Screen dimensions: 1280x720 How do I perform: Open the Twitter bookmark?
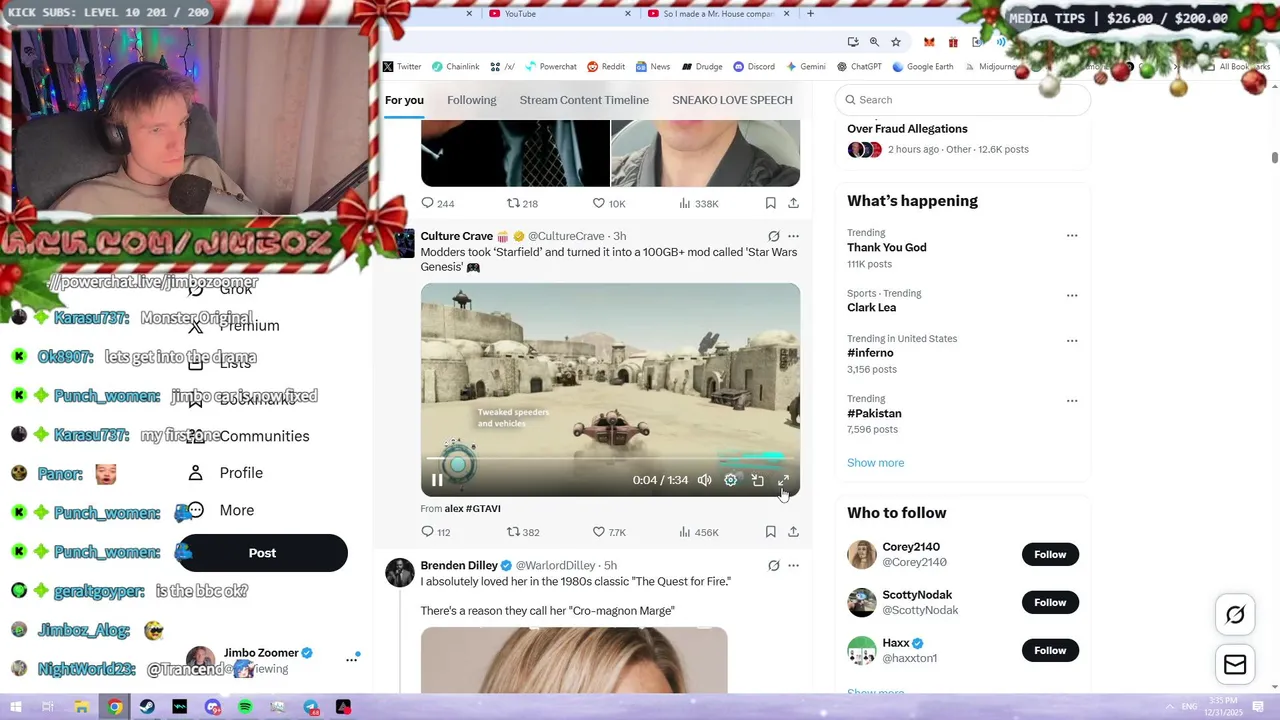pos(402,67)
